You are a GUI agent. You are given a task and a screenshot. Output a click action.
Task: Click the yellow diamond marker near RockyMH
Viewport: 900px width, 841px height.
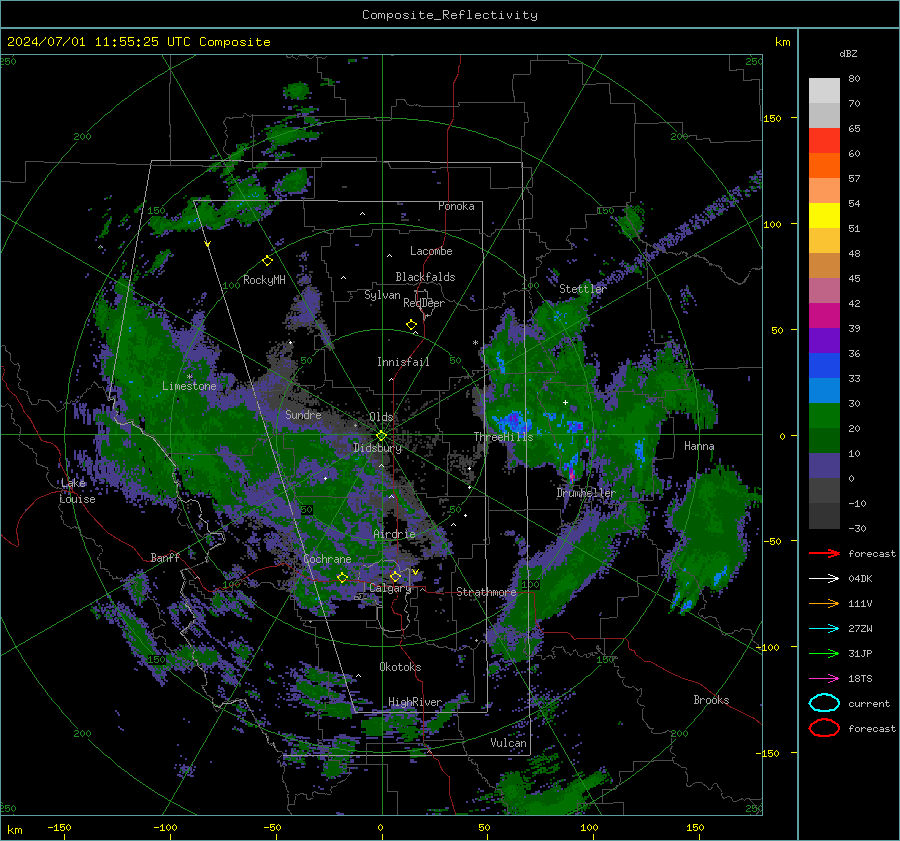click(x=267, y=261)
